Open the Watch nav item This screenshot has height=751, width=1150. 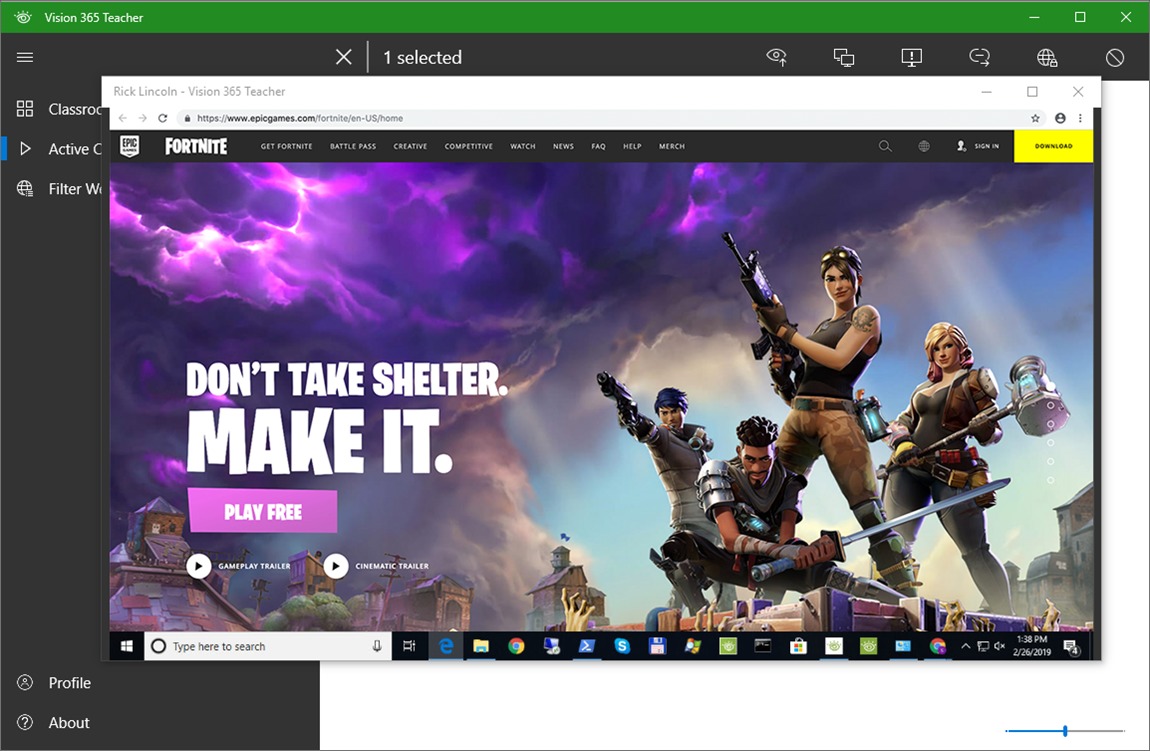[x=523, y=147]
